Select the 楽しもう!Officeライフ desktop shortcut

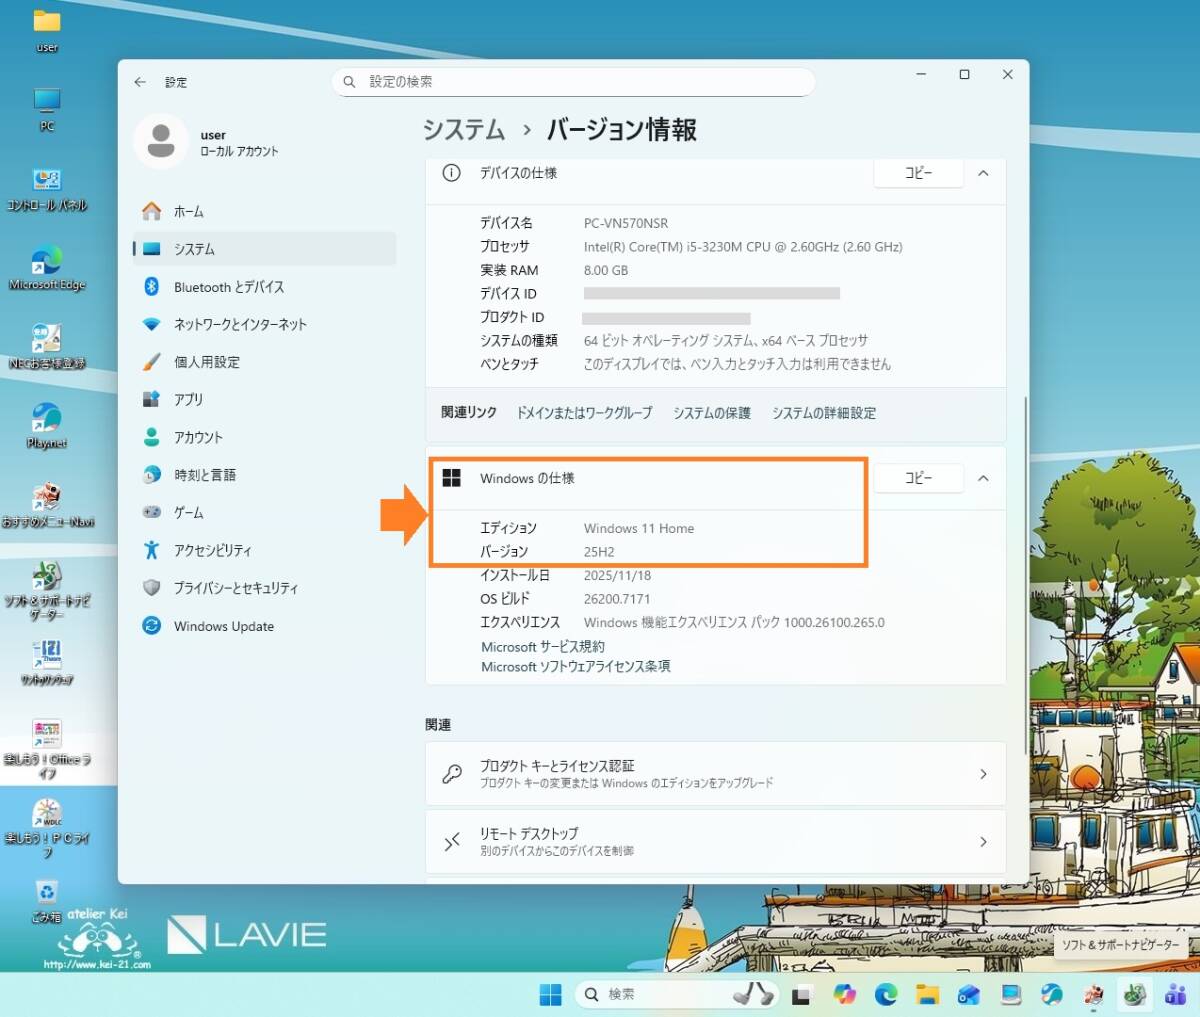point(47,749)
